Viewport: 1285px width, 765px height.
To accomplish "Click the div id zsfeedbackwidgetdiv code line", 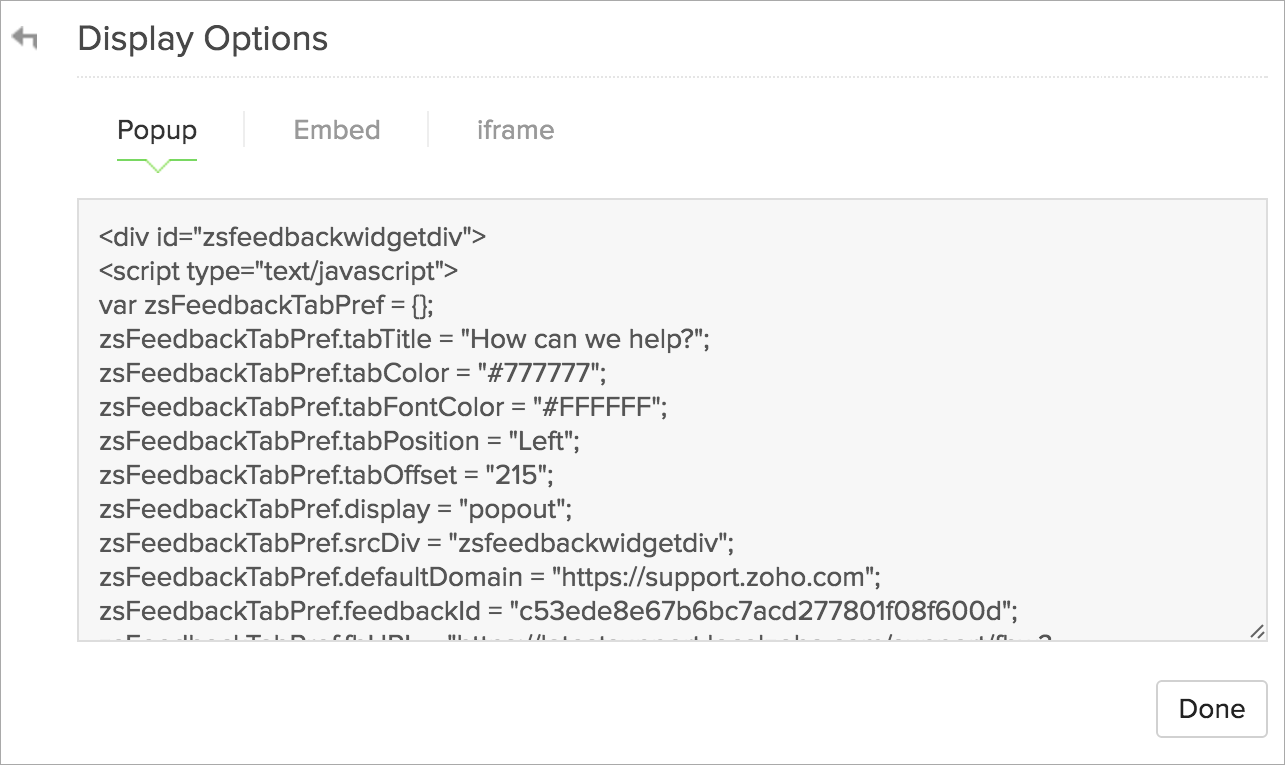I will [x=292, y=237].
